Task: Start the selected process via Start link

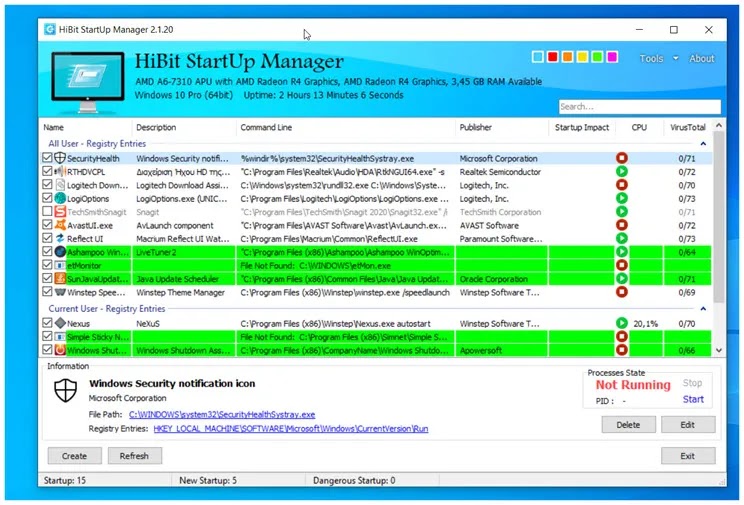Action: (x=693, y=399)
